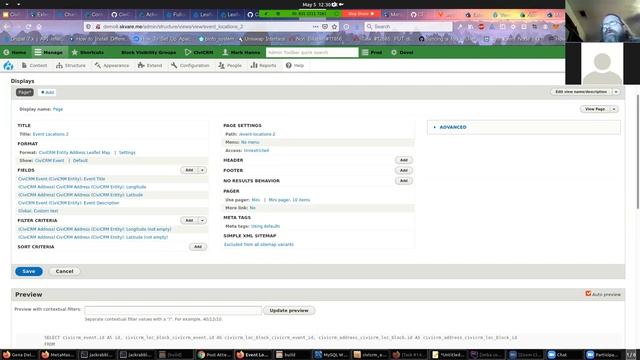Image resolution: width=640 pixels, height=360 pixels.
Task: Open Block Visibility Groups in the toolbar
Action: click(x=149, y=52)
